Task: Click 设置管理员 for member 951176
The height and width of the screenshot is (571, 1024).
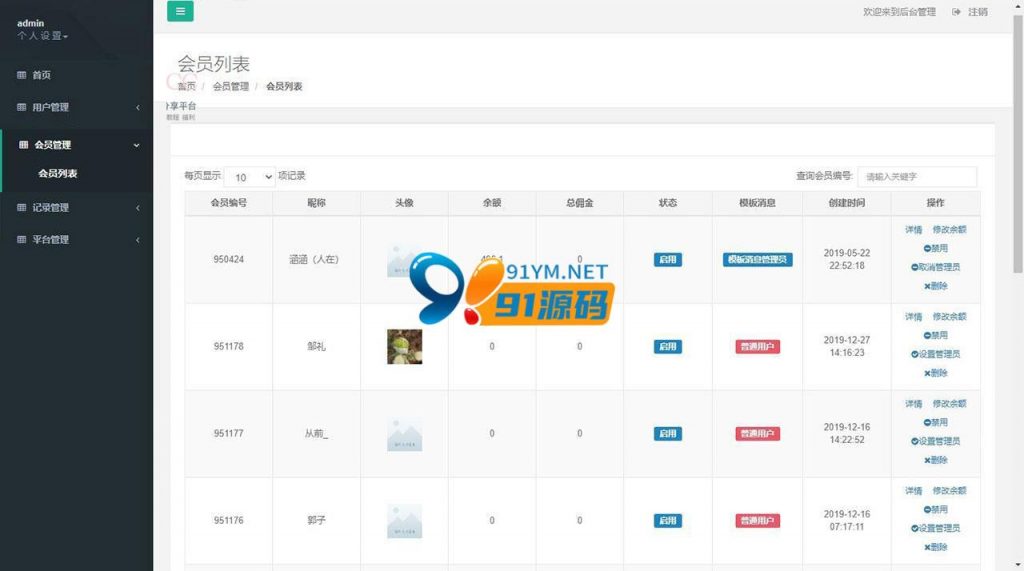Action: click(x=935, y=528)
